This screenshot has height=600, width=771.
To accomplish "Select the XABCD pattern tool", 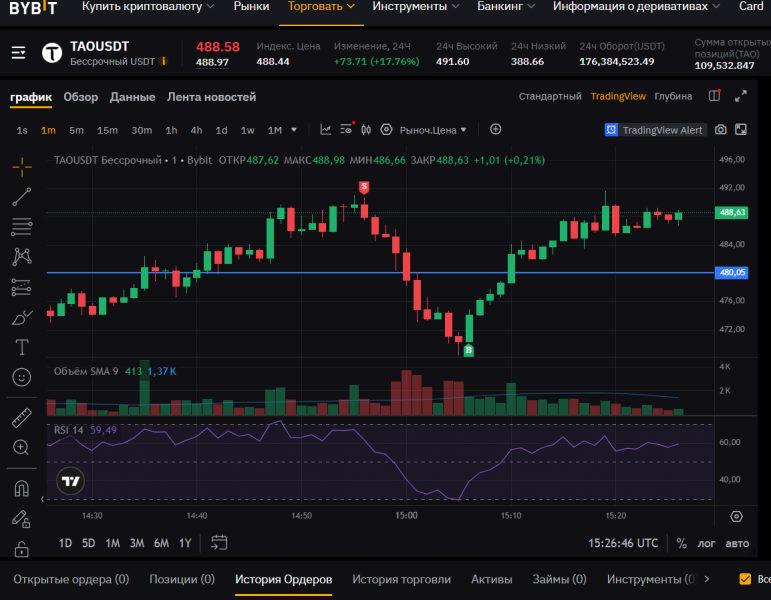I will point(22,257).
